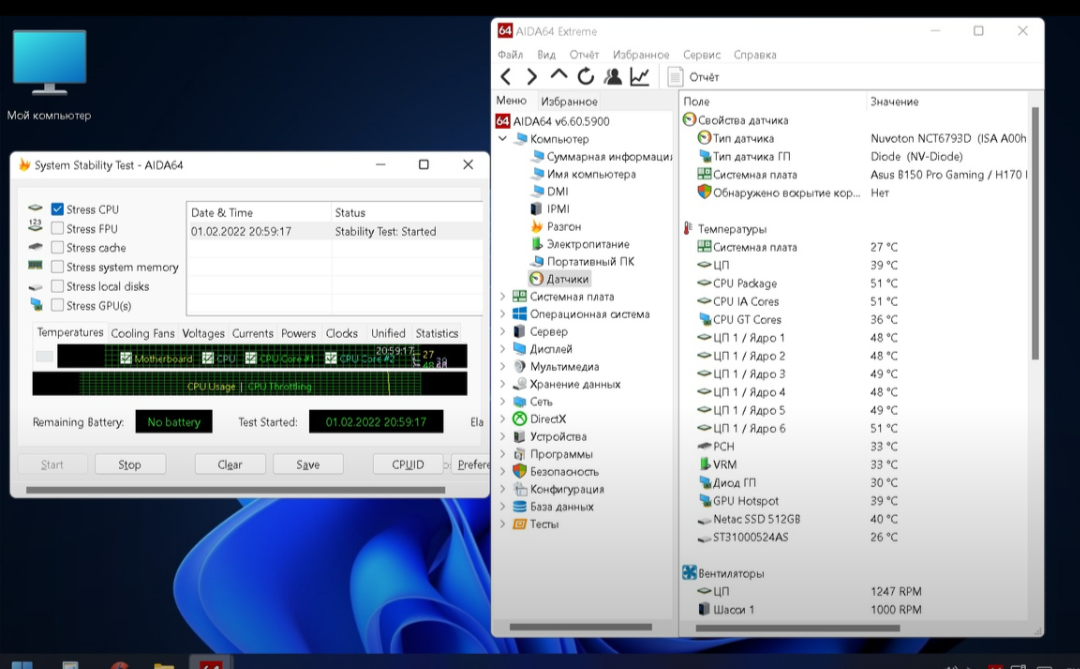Click the up-level arrow in AIDA64 toolbar
This screenshot has width=1080, height=669.
tap(559, 75)
